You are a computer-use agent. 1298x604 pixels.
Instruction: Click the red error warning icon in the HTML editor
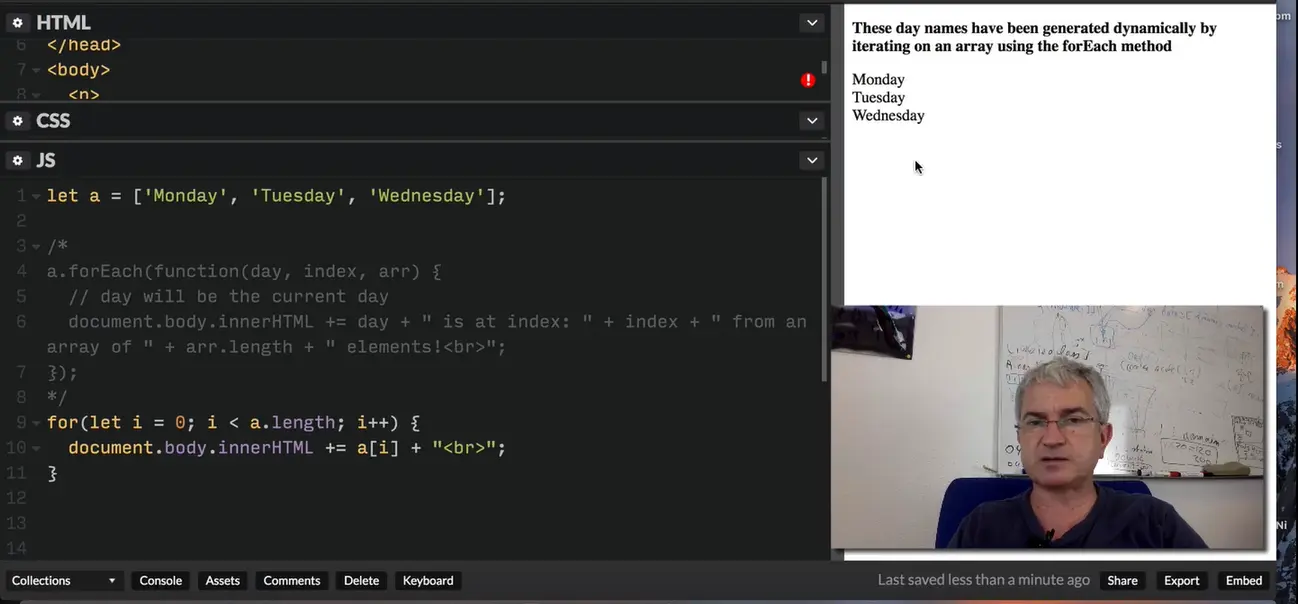(808, 80)
